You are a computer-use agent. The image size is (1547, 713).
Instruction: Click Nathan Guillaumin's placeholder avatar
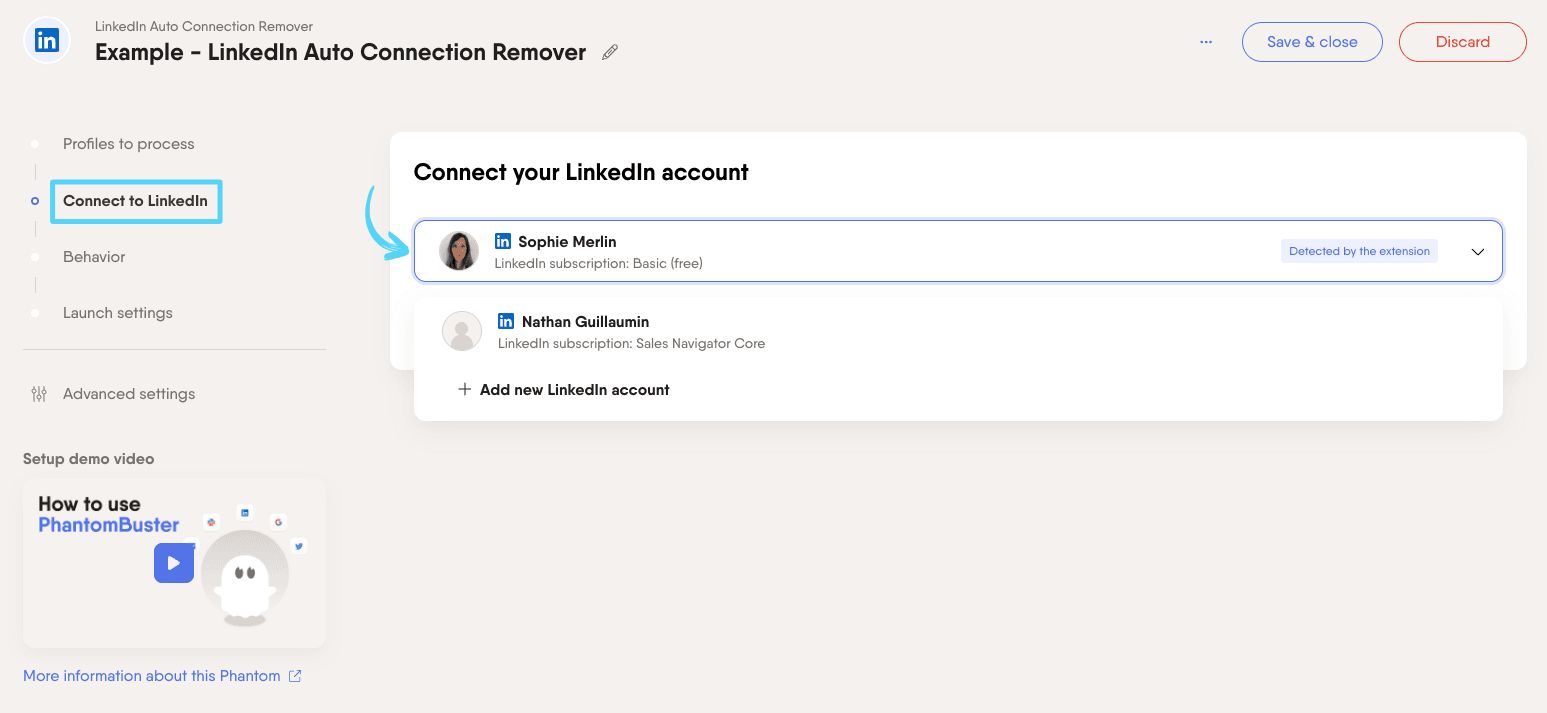tap(462, 331)
